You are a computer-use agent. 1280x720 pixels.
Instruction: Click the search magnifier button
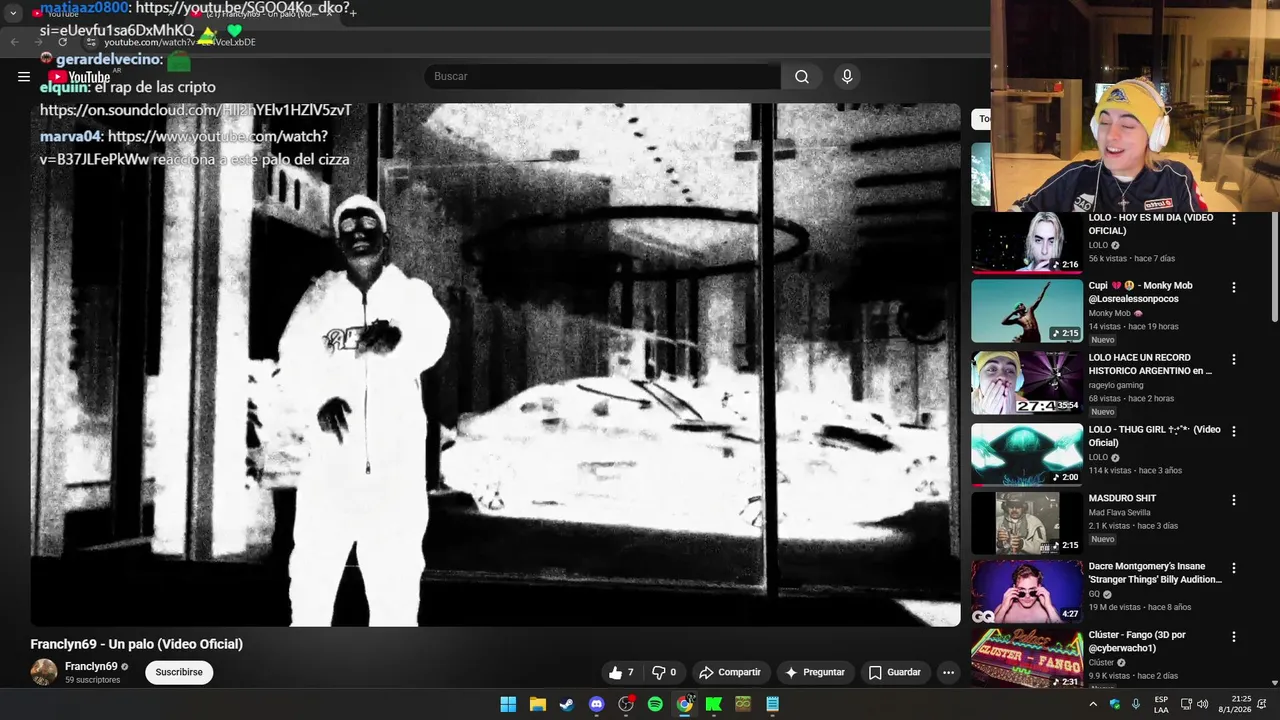802,77
